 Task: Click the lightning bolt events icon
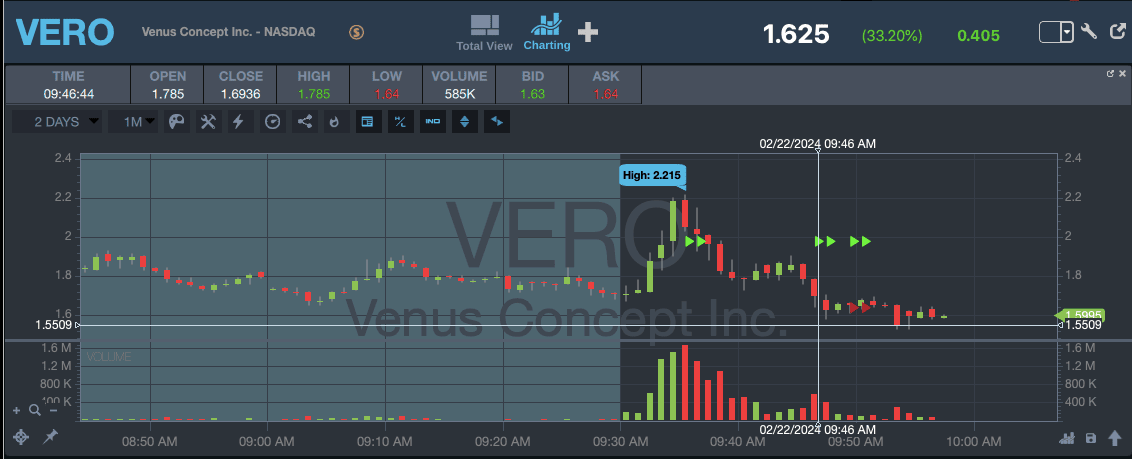click(x=240, y=122)
